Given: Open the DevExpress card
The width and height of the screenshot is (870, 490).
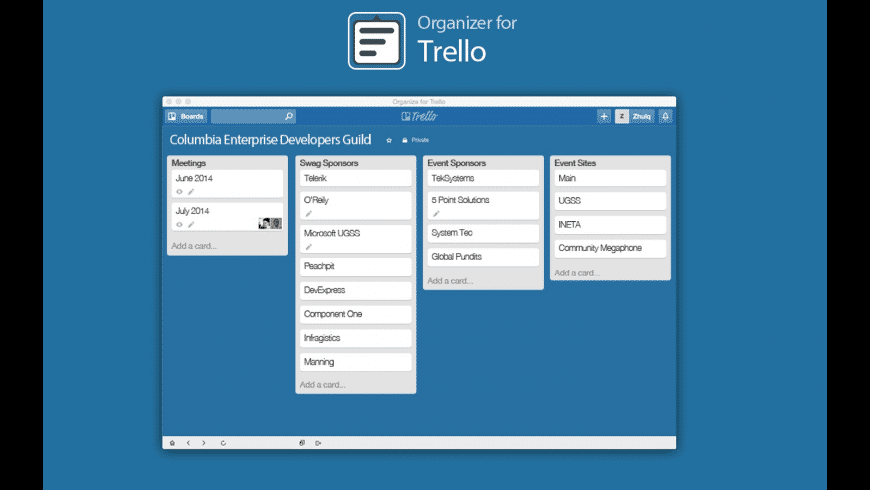Looking at the screenshot, I should tap(356, 290).
